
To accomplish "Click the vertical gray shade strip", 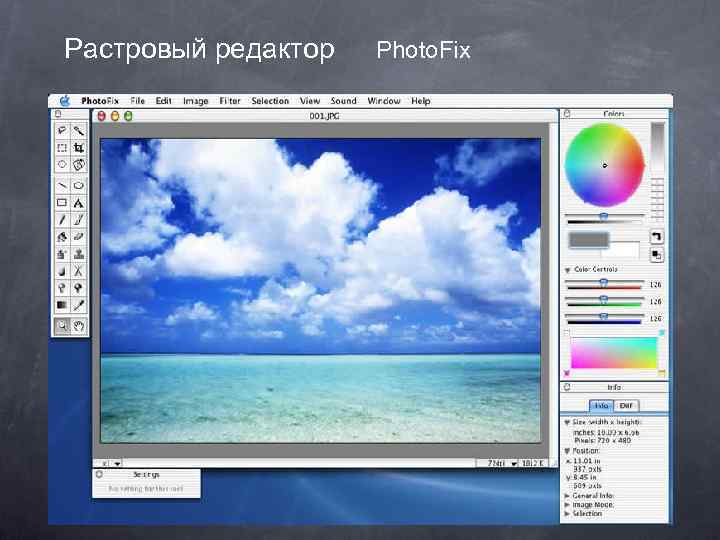I will point(658,148).
